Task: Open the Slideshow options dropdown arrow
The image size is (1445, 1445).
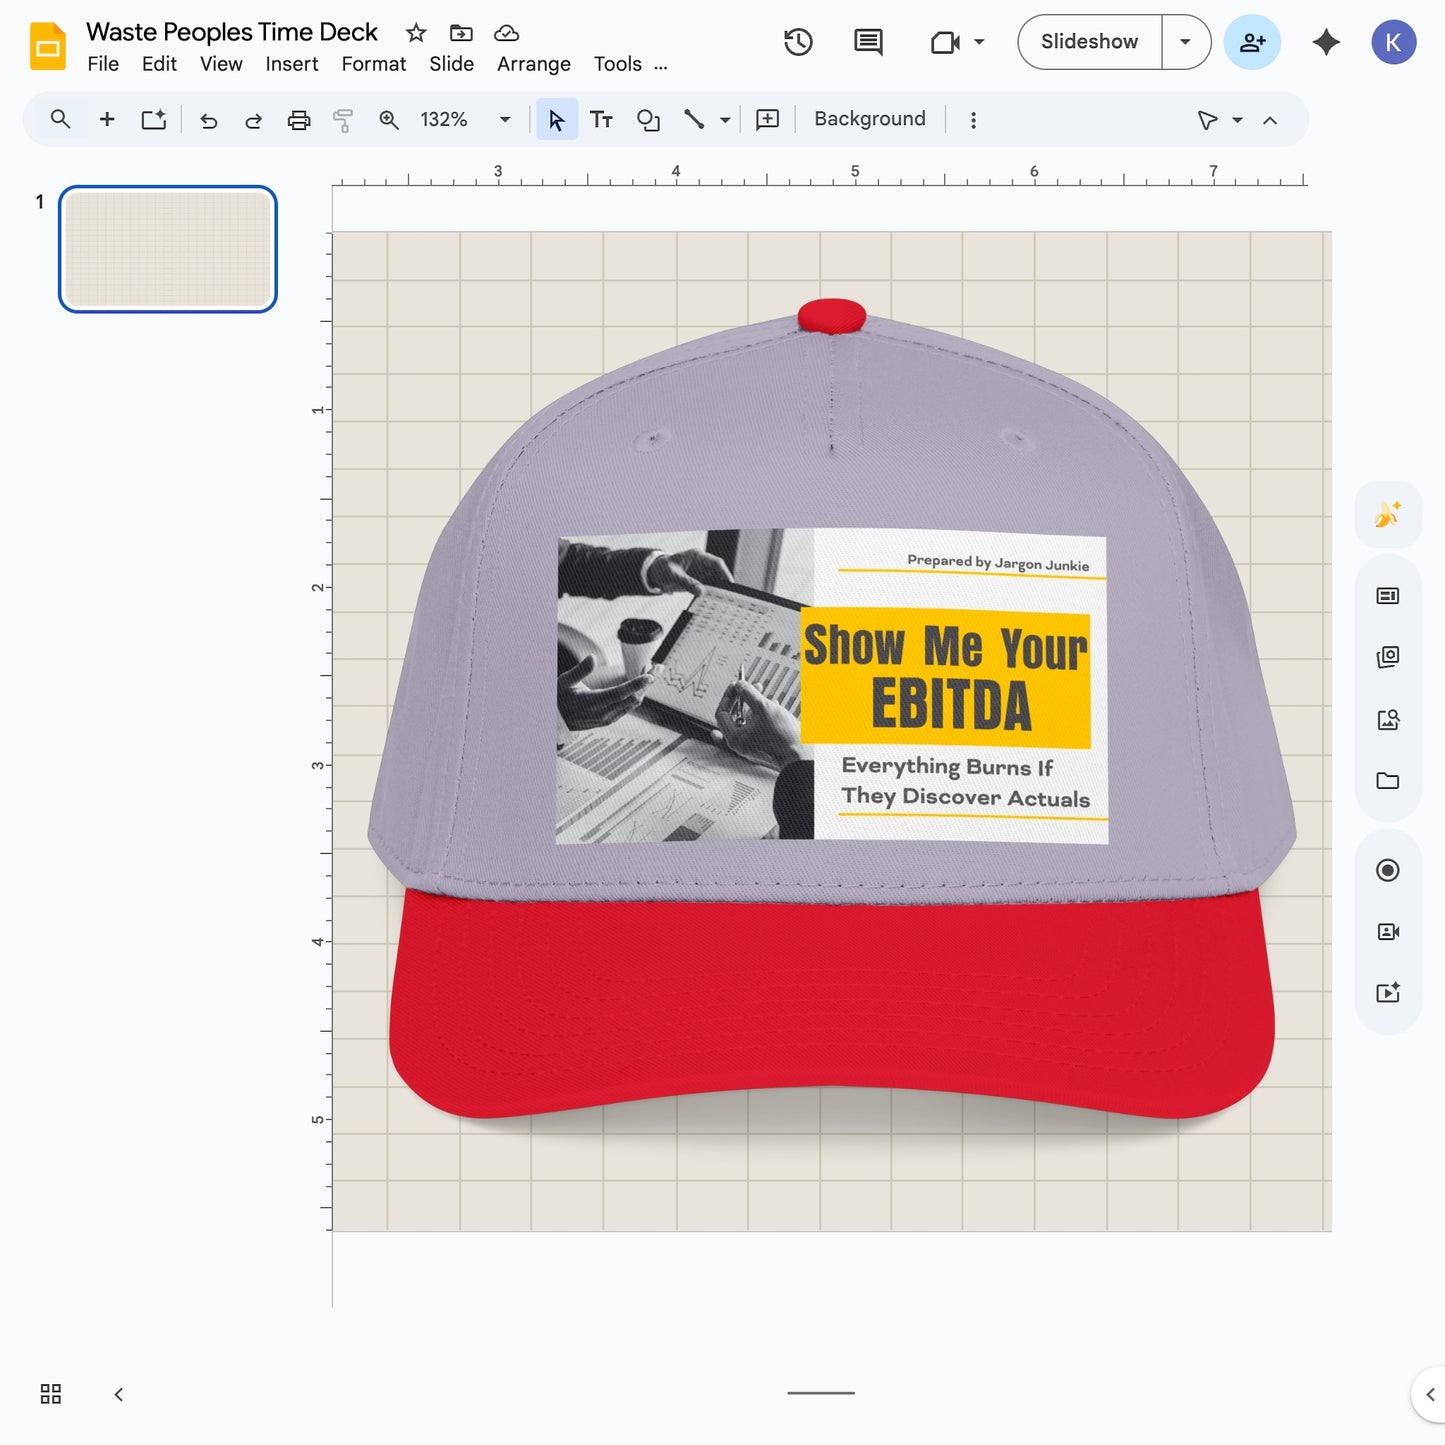Action: (1186, 42)
